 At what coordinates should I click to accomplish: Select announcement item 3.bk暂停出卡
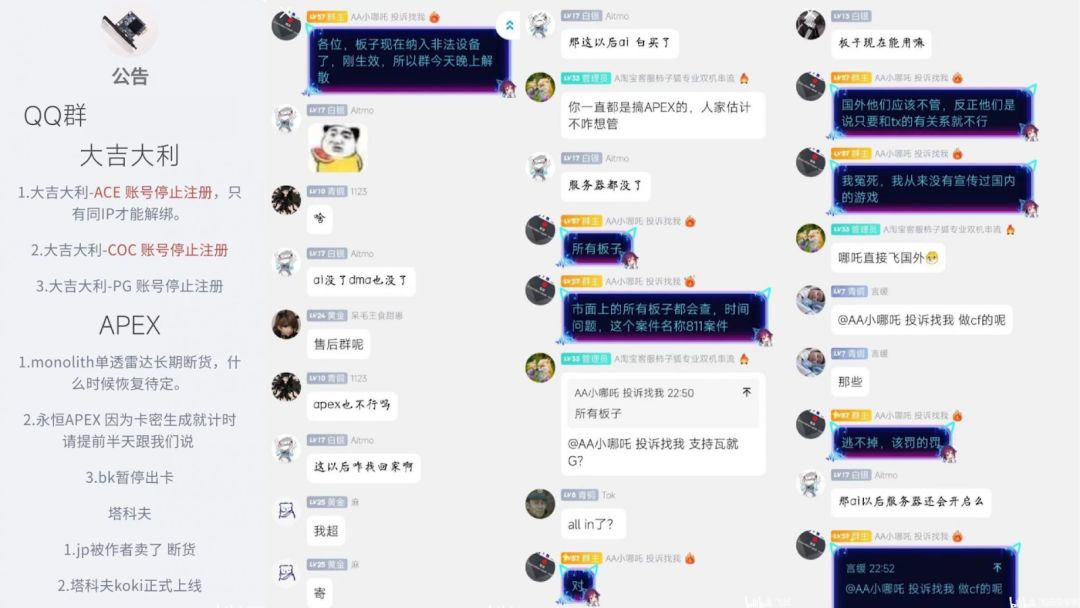point(129,477)
